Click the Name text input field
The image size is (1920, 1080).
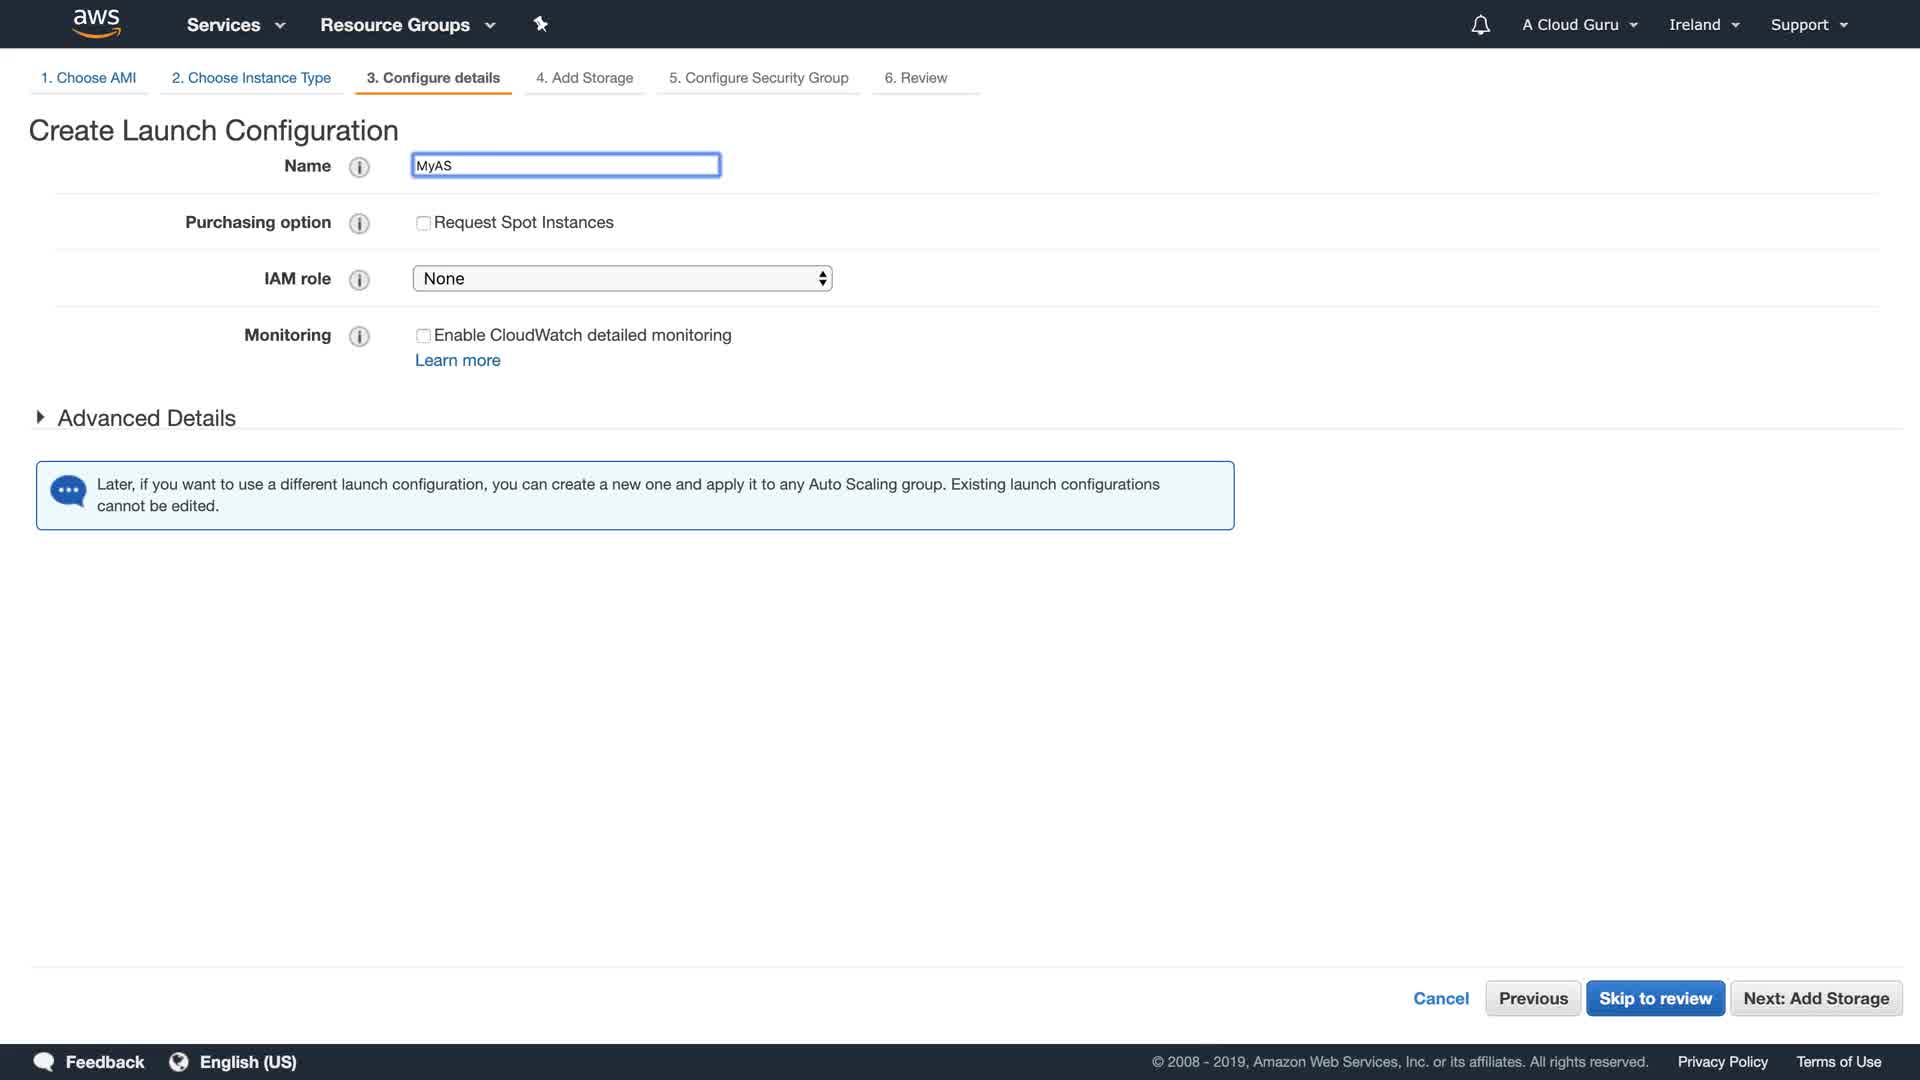pos(566,166)
